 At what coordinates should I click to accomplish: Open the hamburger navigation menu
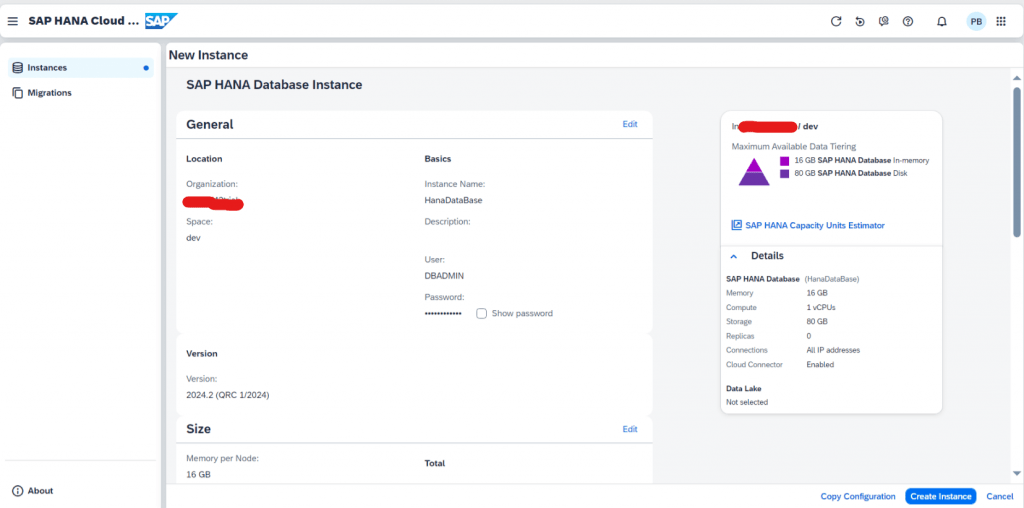point(13,22)
